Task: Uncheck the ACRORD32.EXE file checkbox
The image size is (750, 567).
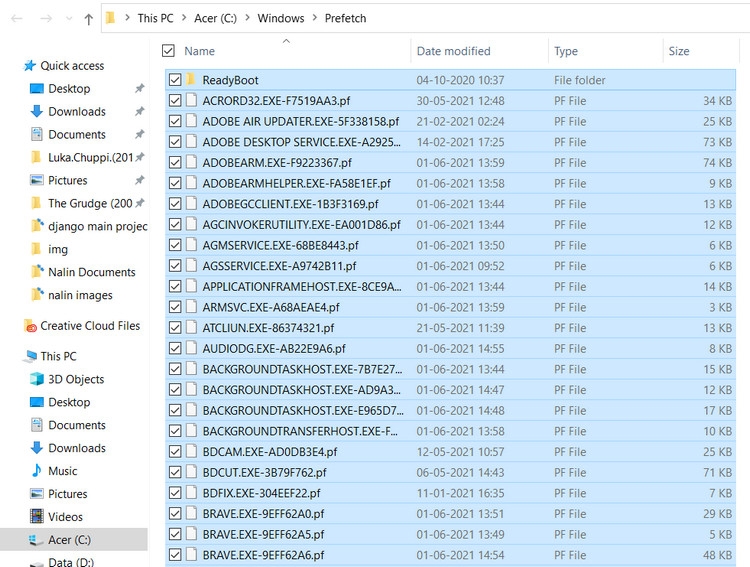Action: pos(175,101)
